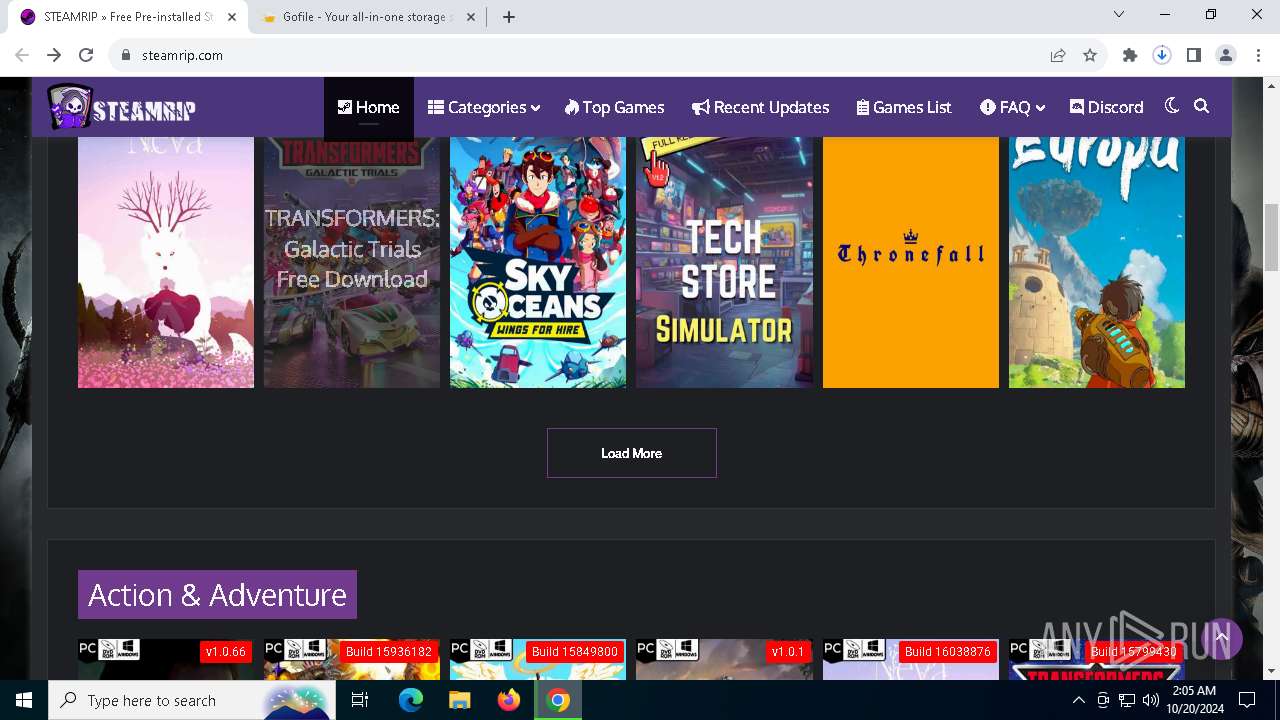Open Chrome side panel icon
Viewport: 1280px width, 720px height.
click(x=1194, y=55)
